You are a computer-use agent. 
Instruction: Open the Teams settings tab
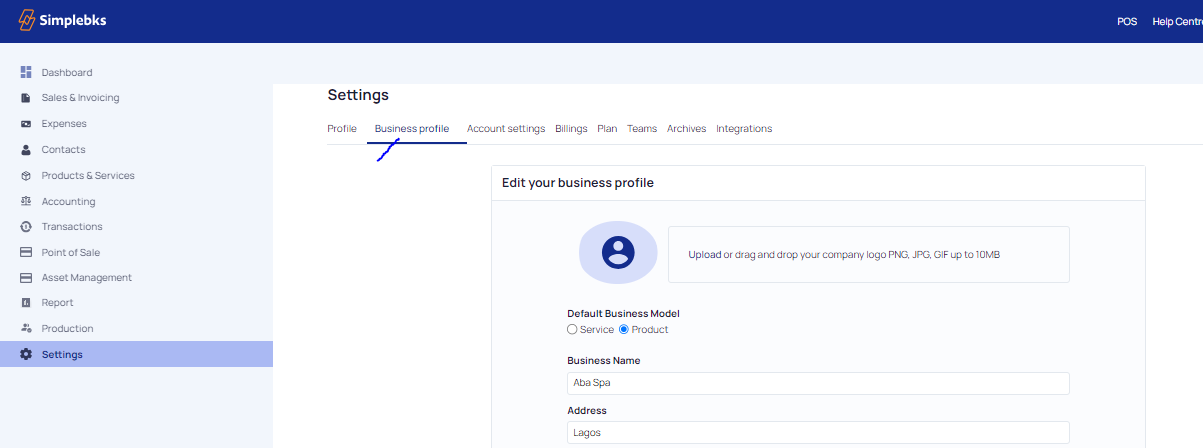(642, 129)
